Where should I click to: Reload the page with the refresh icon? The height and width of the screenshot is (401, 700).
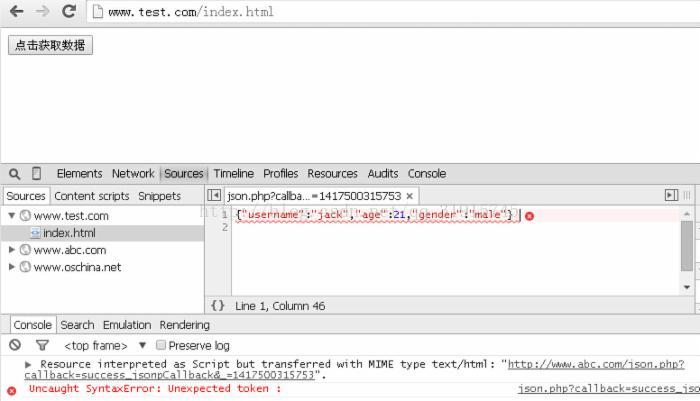click(x=69, y=11)
